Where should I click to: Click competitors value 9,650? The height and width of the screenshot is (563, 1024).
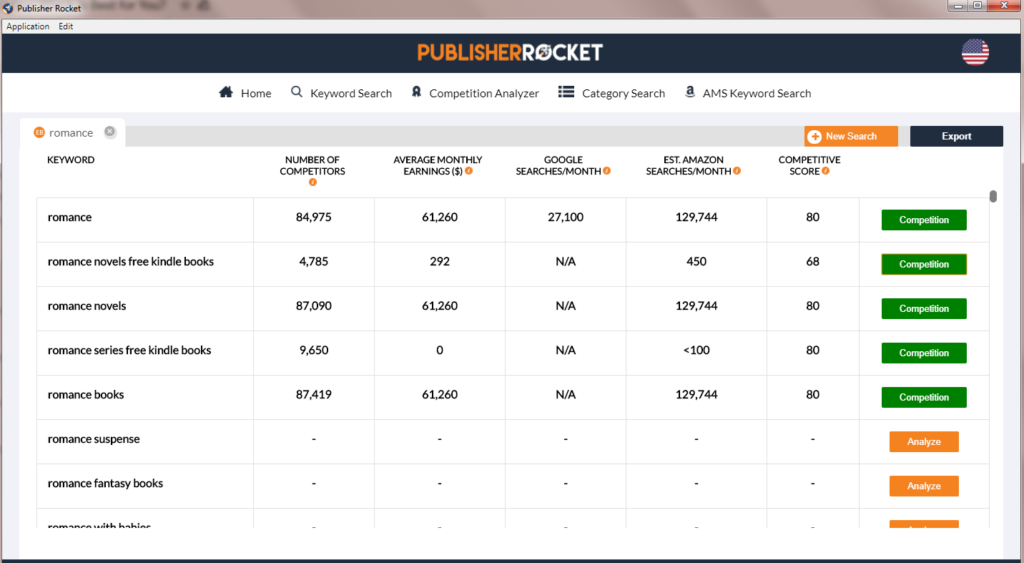click(x=313, y=350)
